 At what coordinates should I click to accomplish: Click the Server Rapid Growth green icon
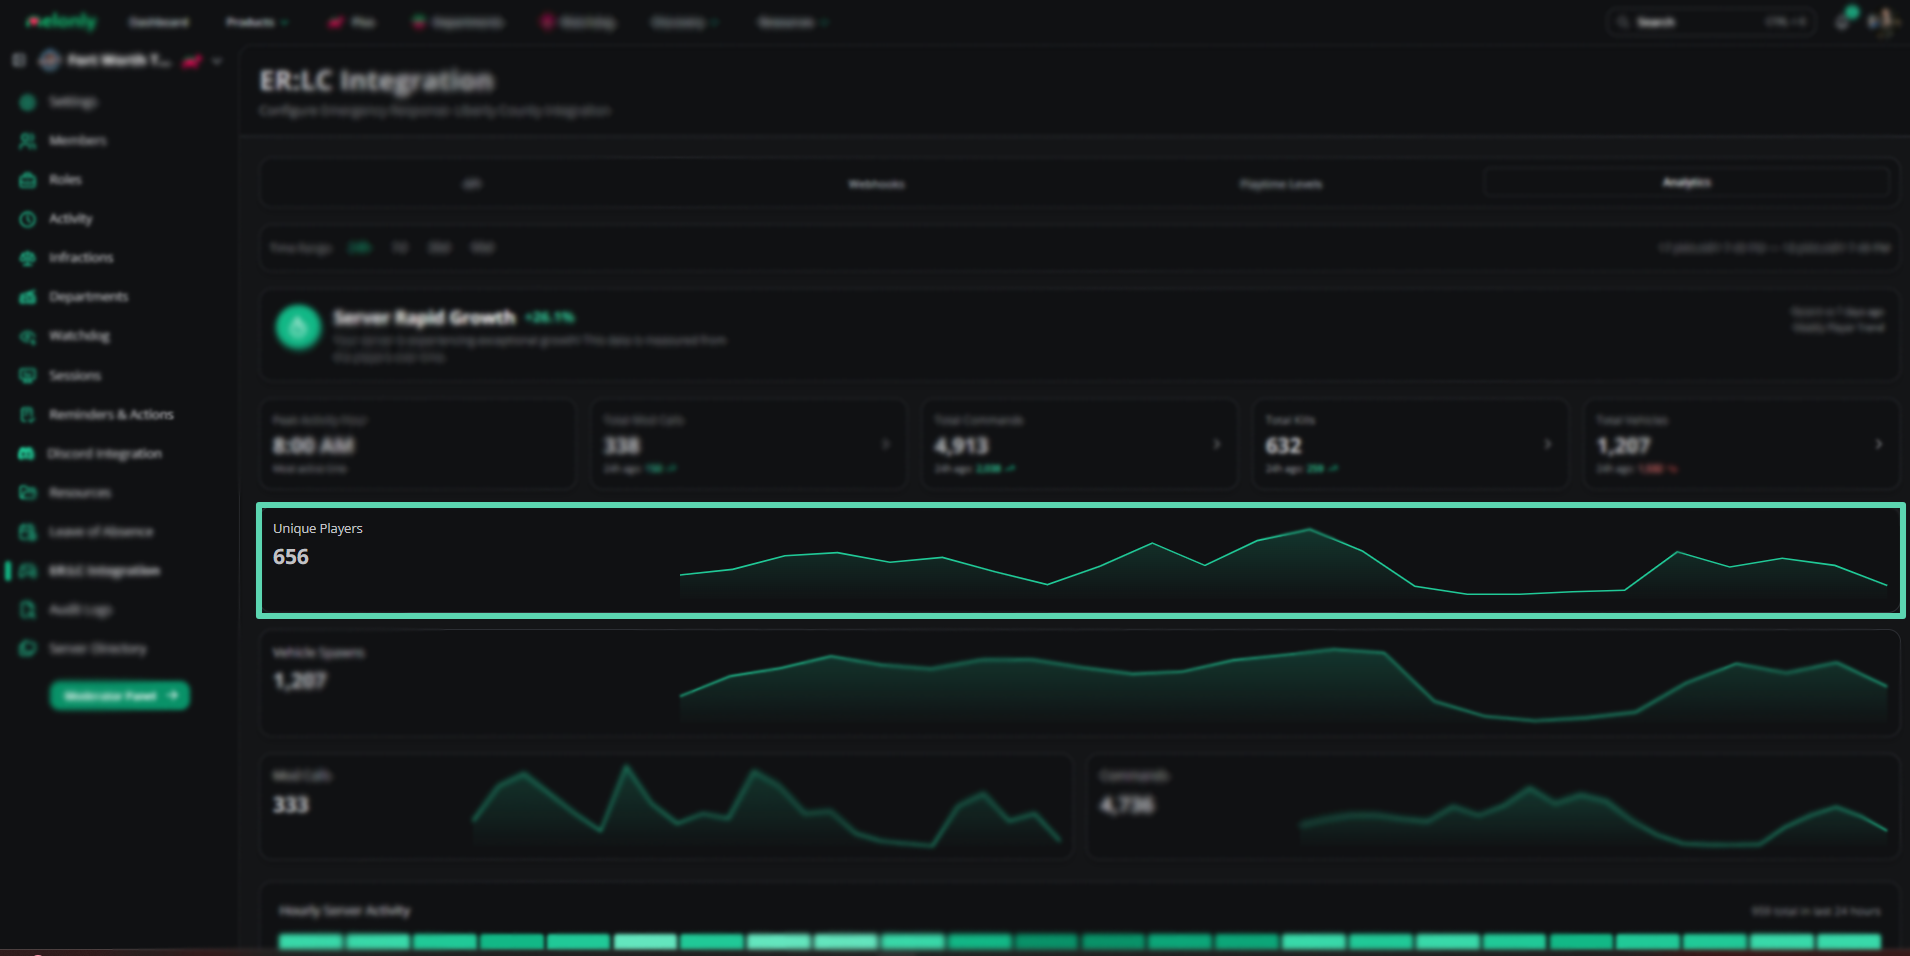tap(298, 327)
